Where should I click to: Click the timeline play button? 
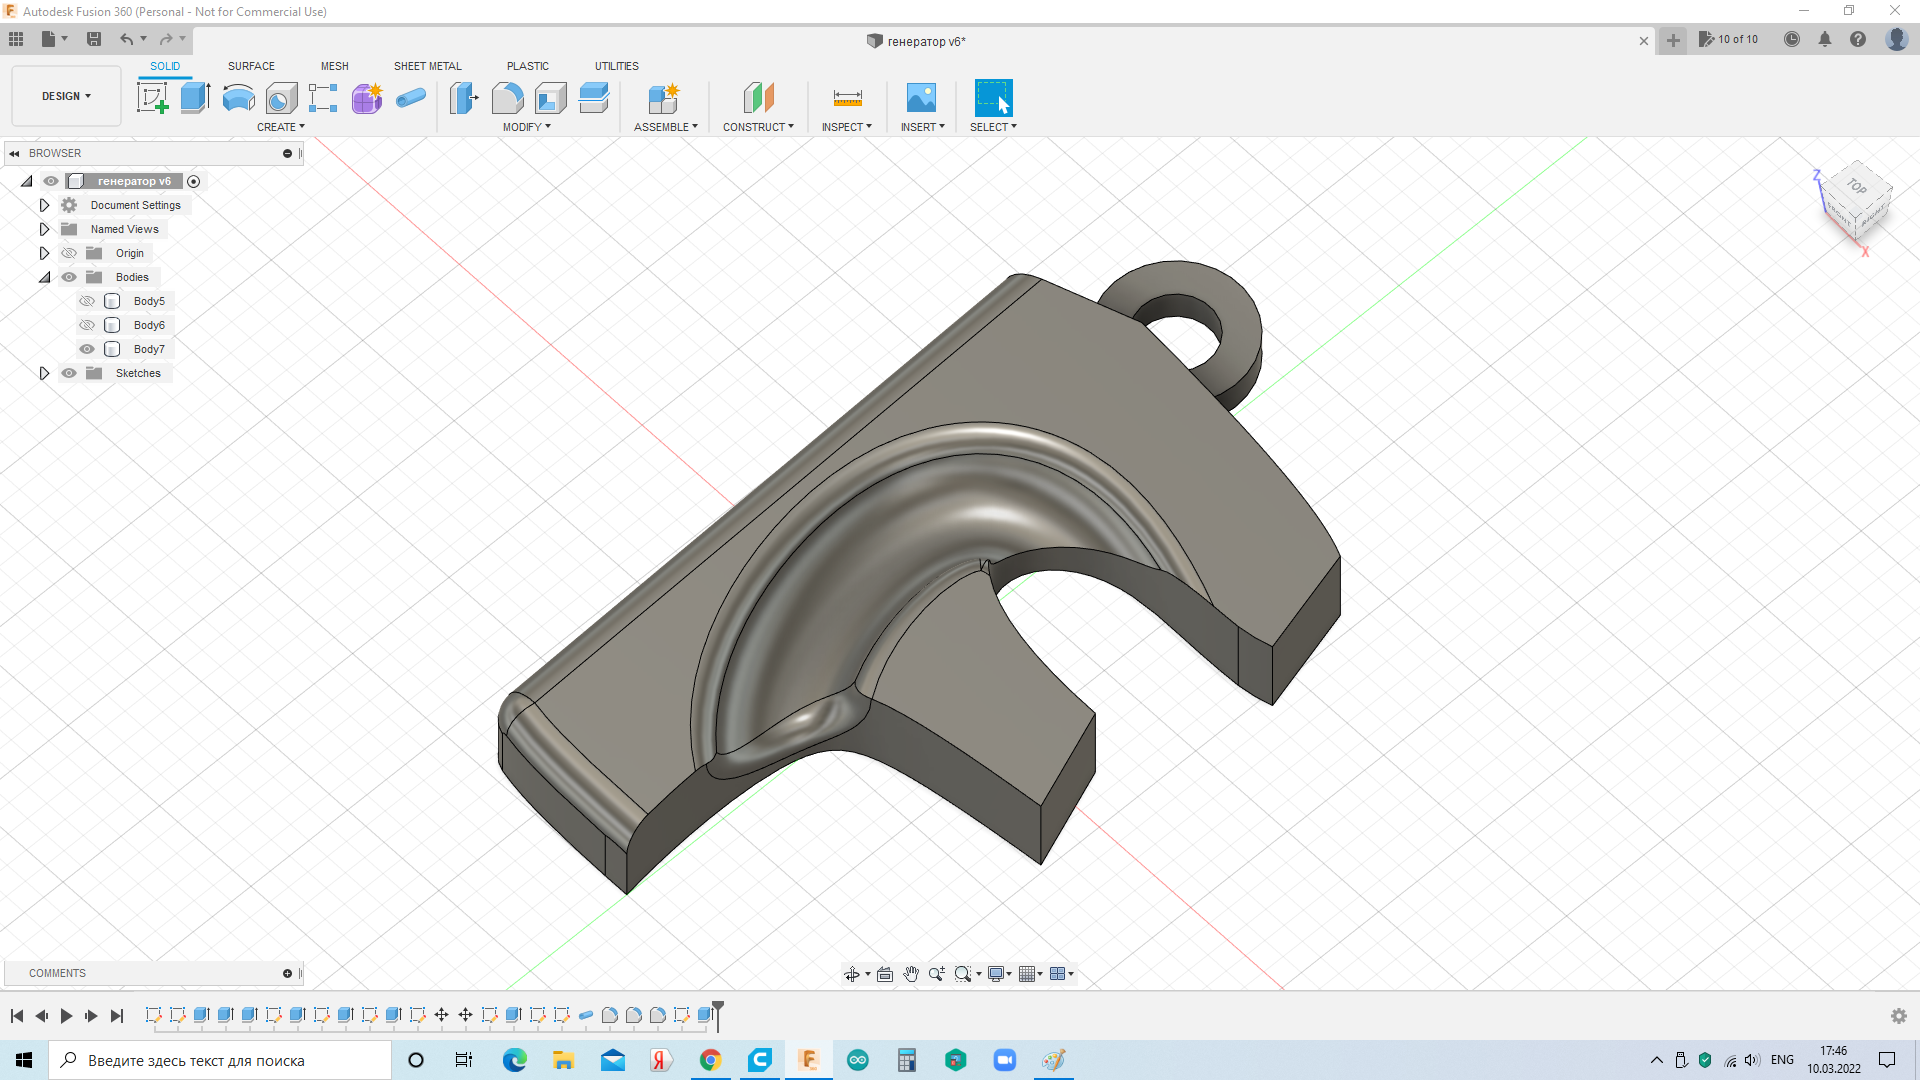tap(66, 1016)
